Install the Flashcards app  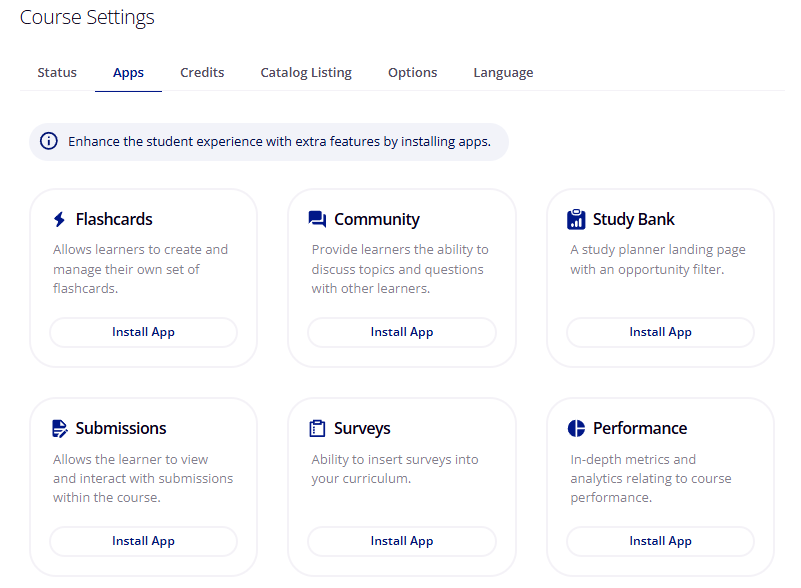coord(144,332)
